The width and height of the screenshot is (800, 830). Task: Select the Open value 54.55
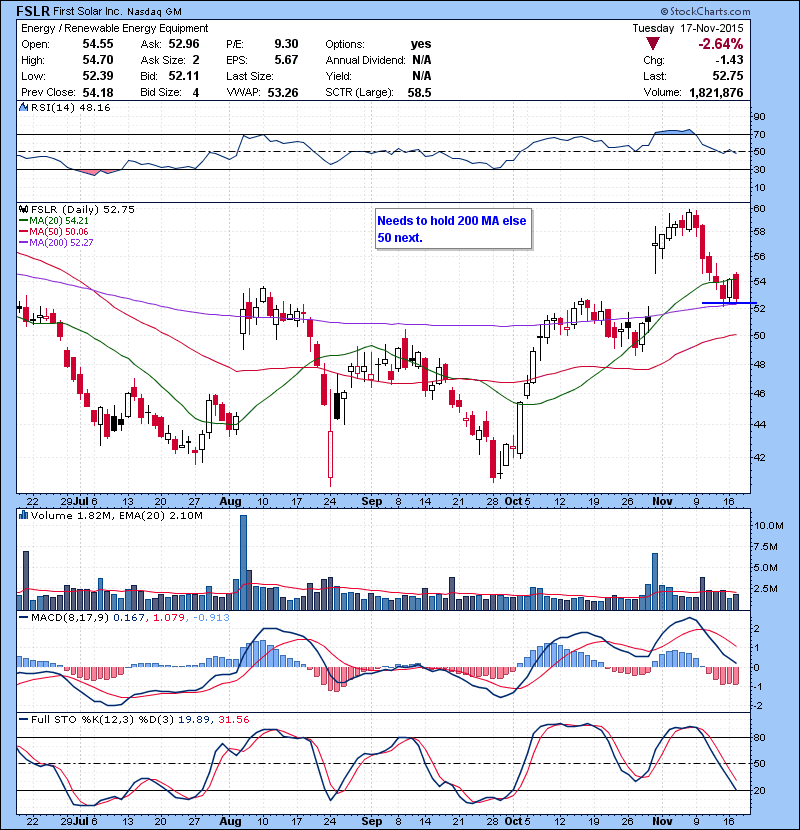(x=98, y=44)
